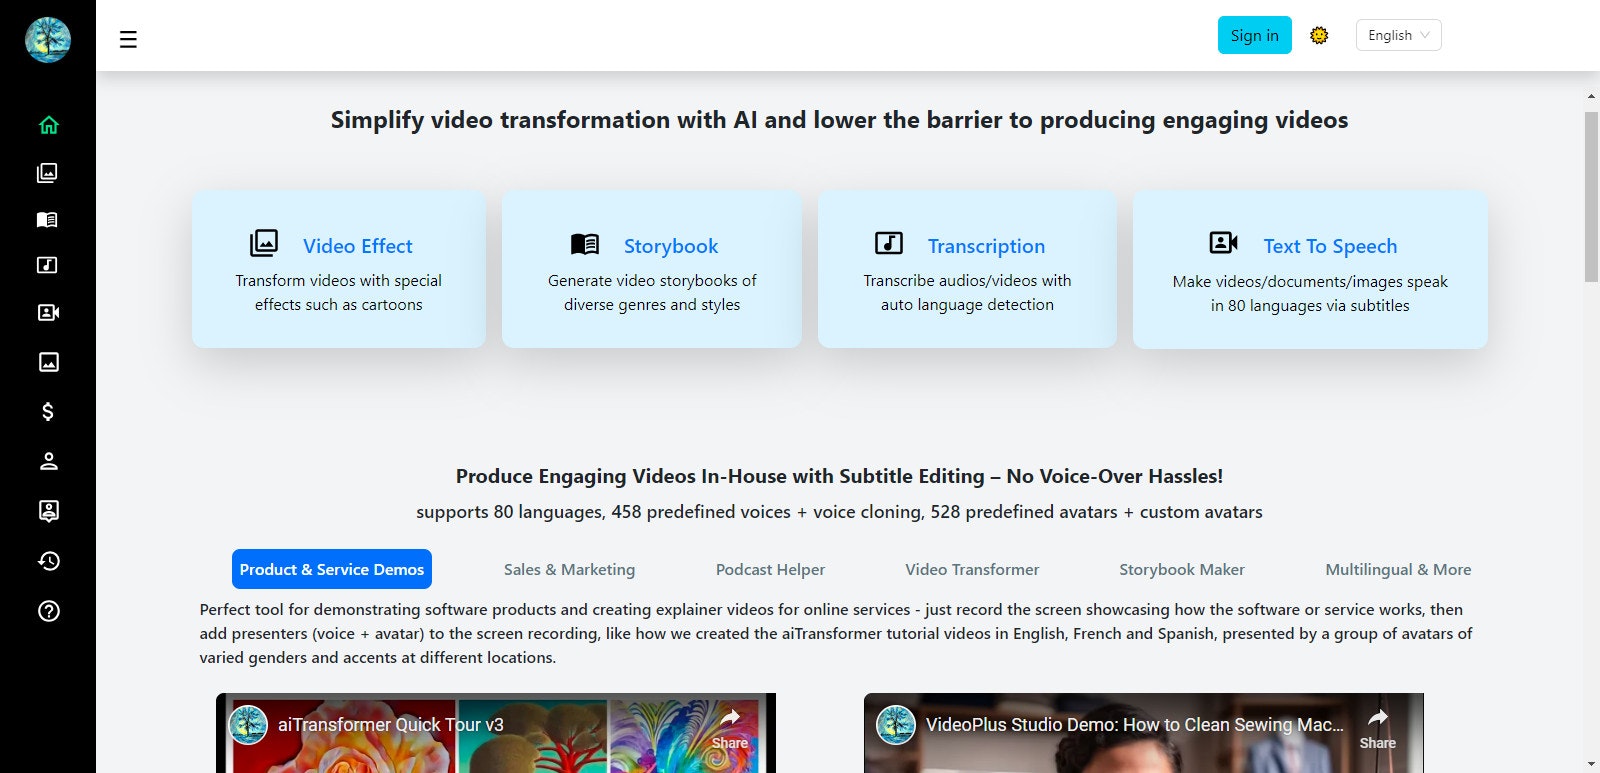The width and height of the screenshot is (1600, 773).
Task: Open the avatar portrait sidebar icon
Action: tap(48, 511)
